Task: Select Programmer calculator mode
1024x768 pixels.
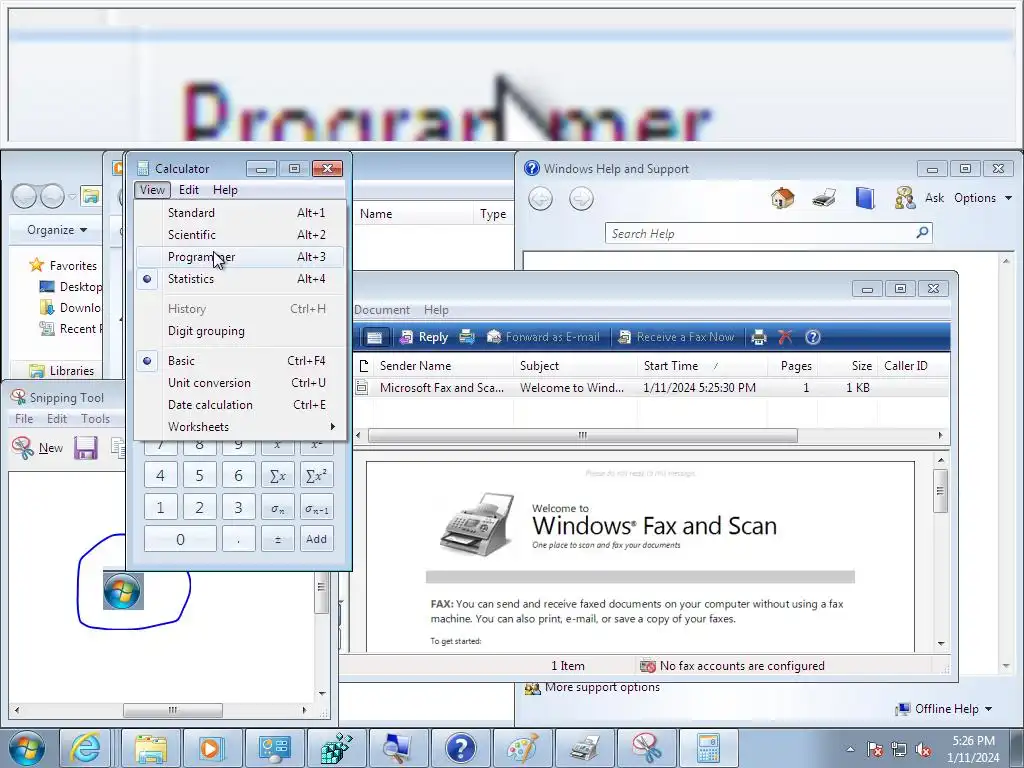Action: pos(239,257)
